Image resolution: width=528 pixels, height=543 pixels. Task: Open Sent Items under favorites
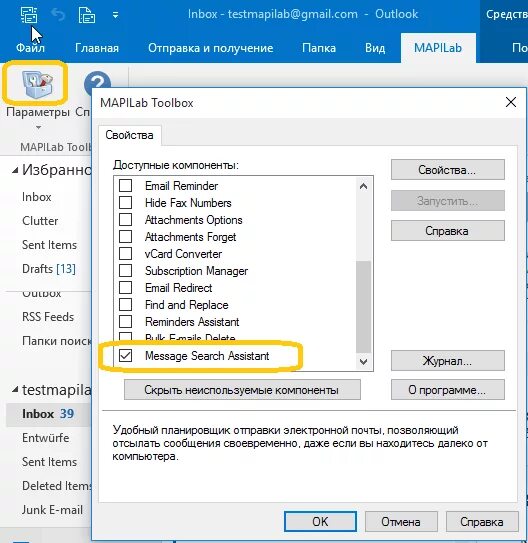(50, 244)
